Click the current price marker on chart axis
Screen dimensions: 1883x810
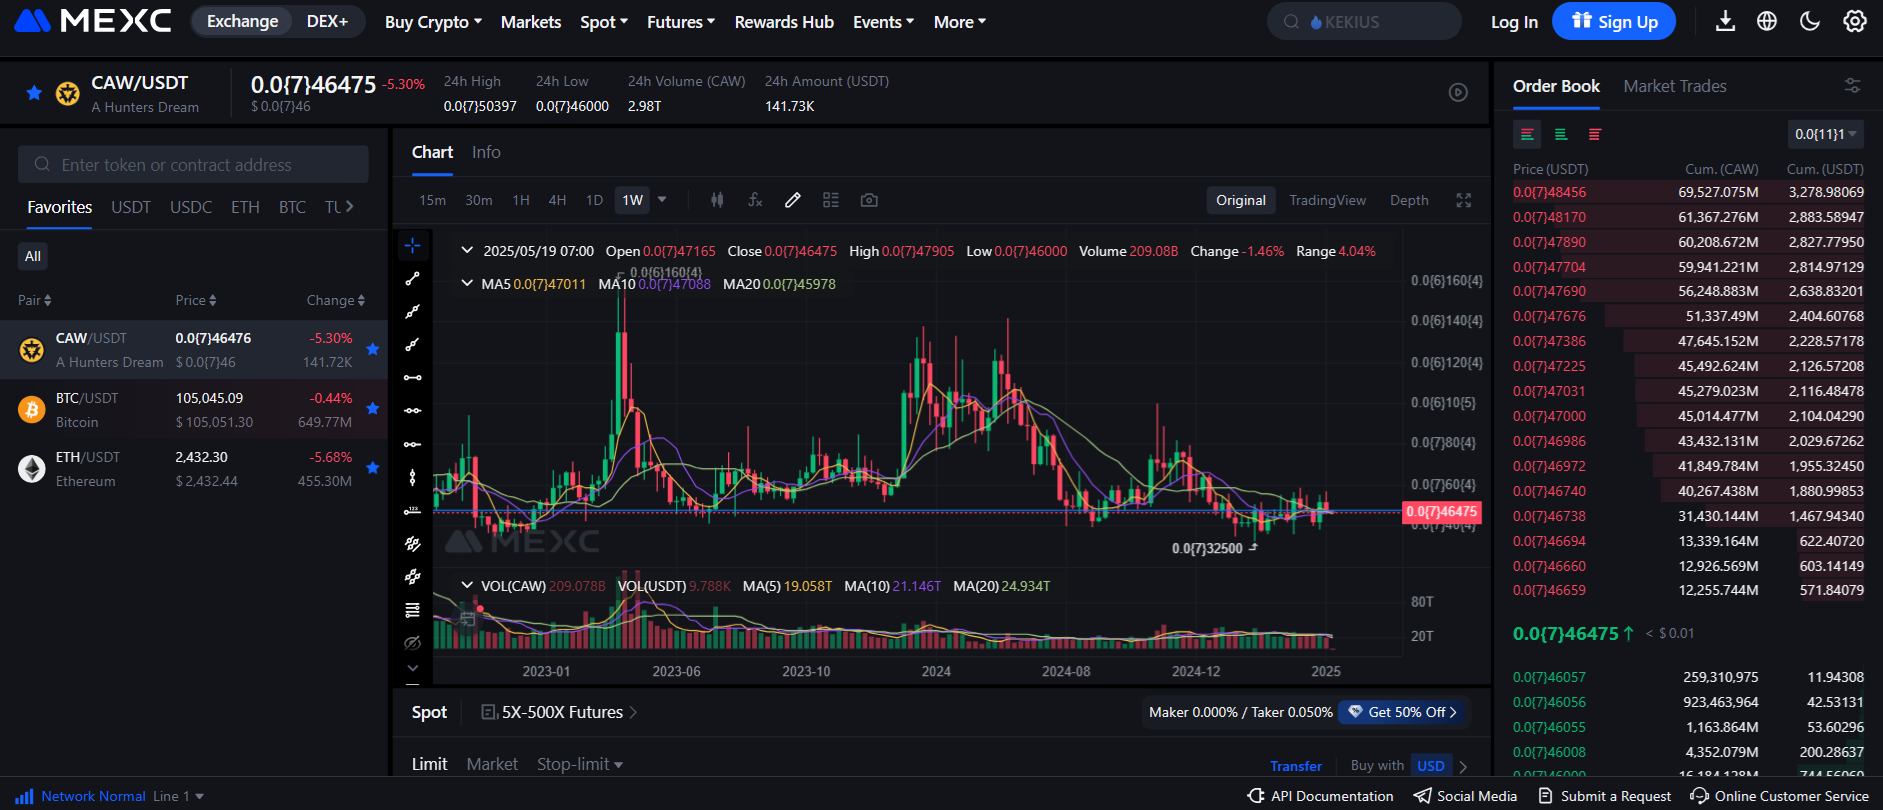pos(1441,512)
